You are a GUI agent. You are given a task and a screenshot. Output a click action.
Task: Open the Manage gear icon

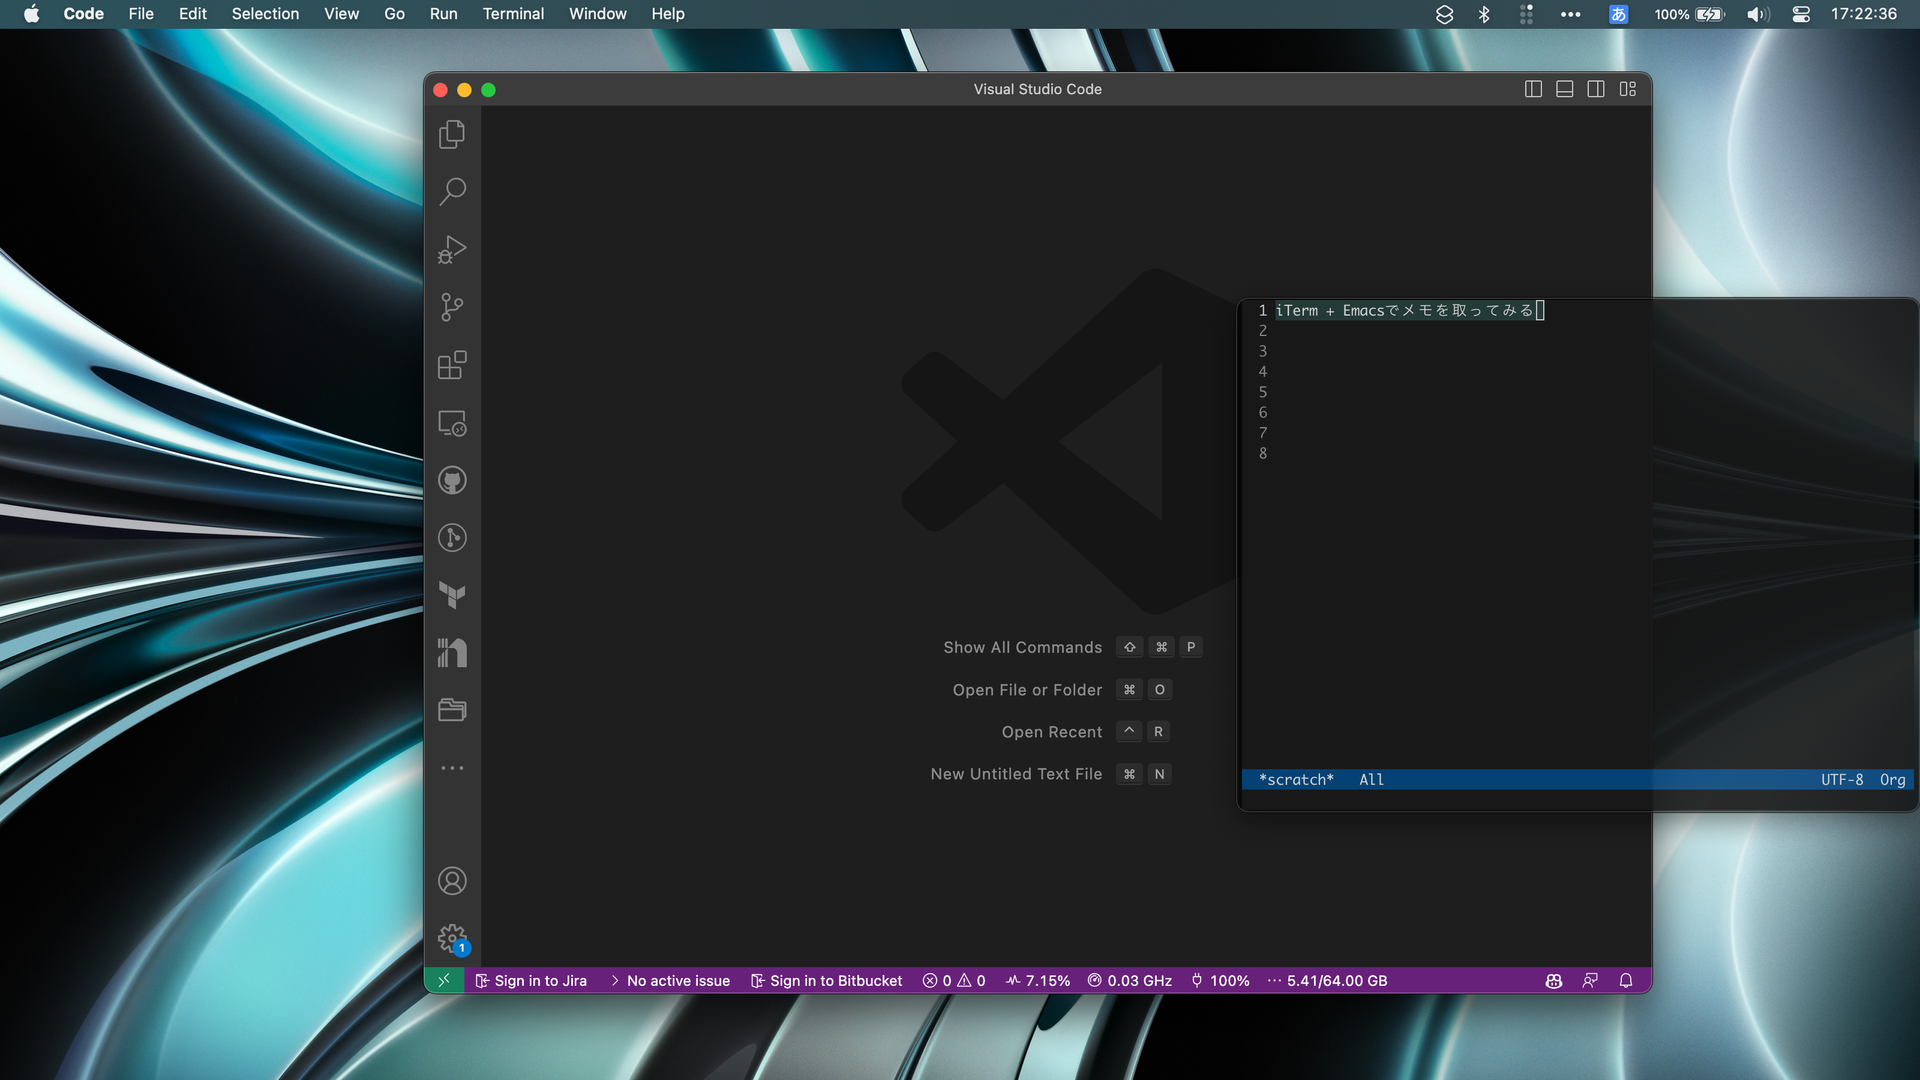point(452,938)
